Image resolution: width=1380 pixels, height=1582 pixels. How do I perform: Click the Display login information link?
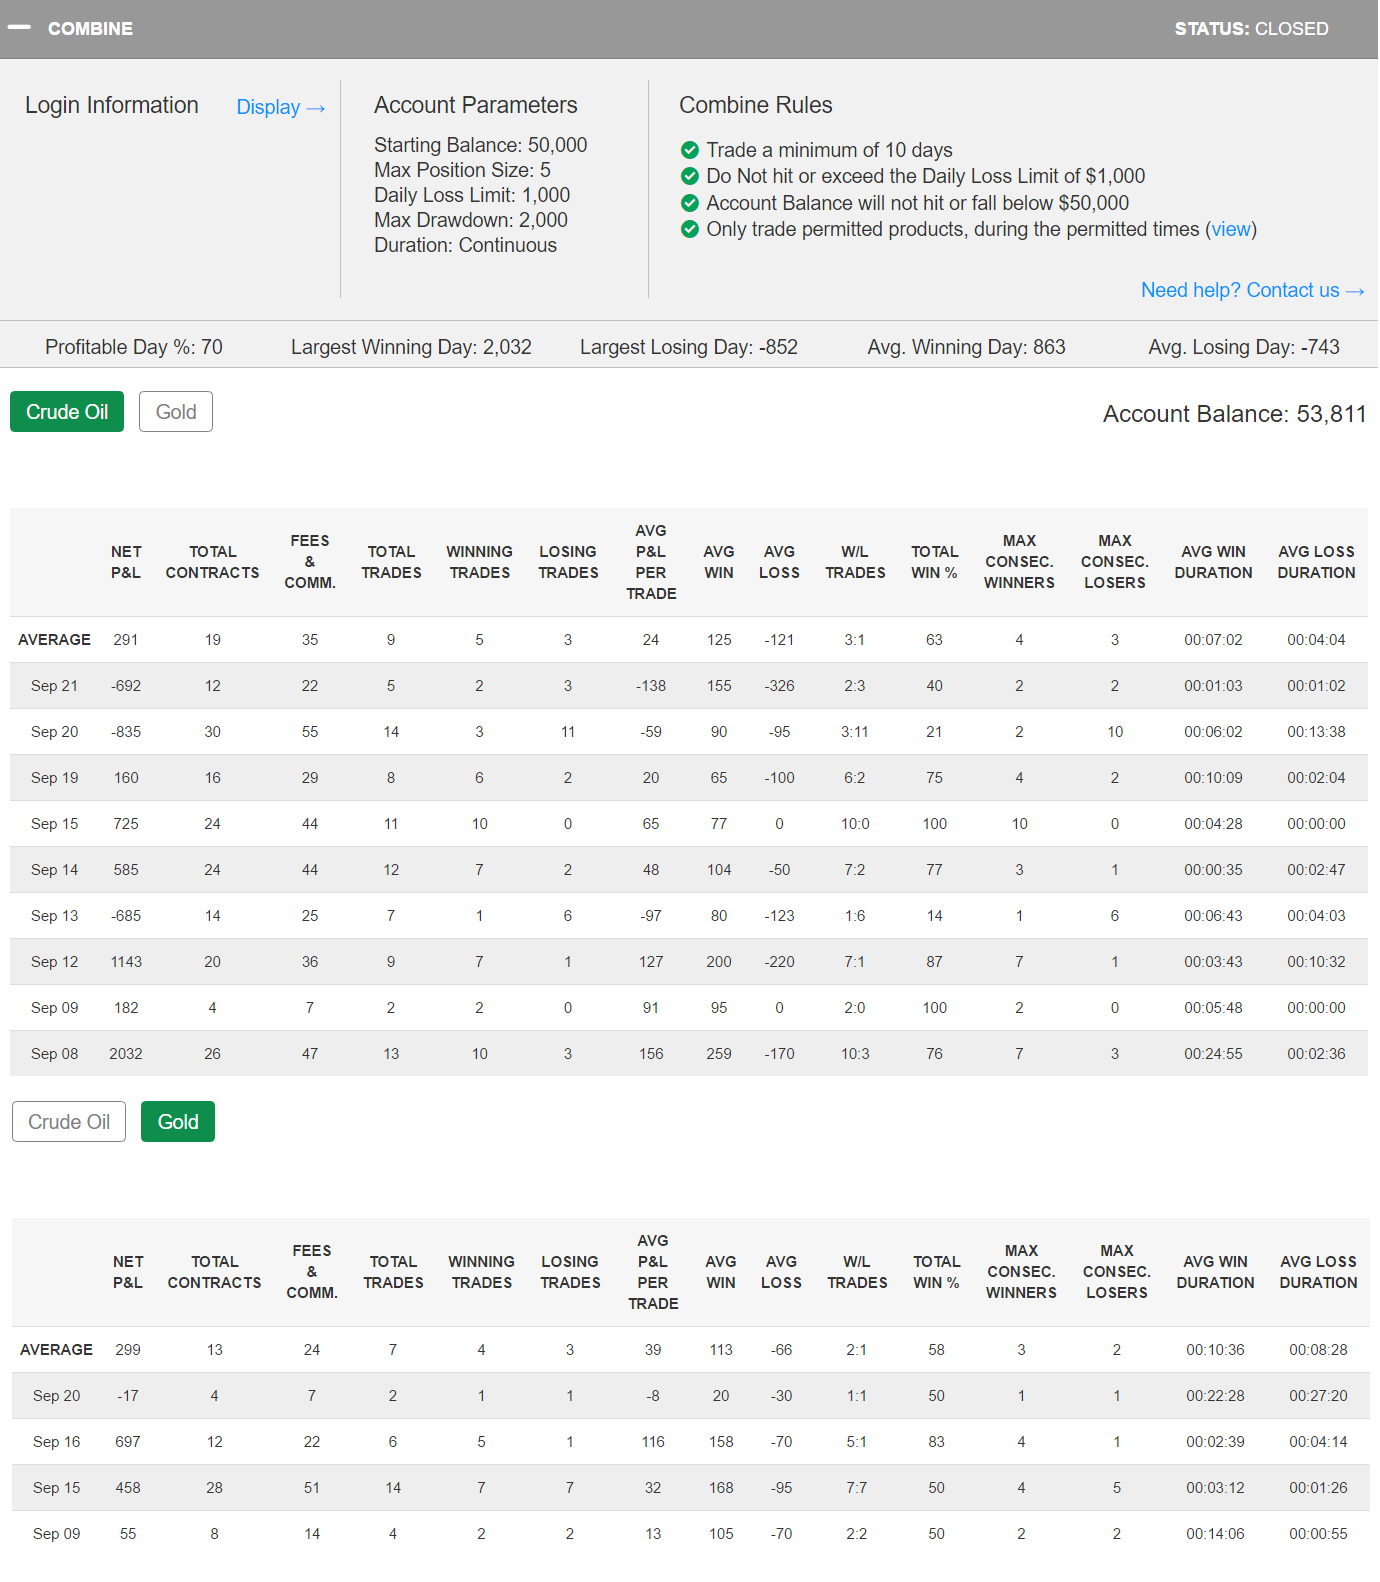280,107
